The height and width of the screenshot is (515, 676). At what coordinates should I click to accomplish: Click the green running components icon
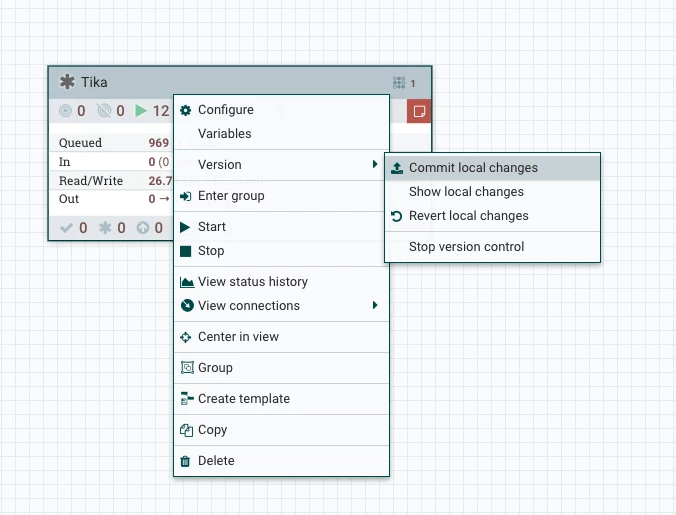pos(141,111)
